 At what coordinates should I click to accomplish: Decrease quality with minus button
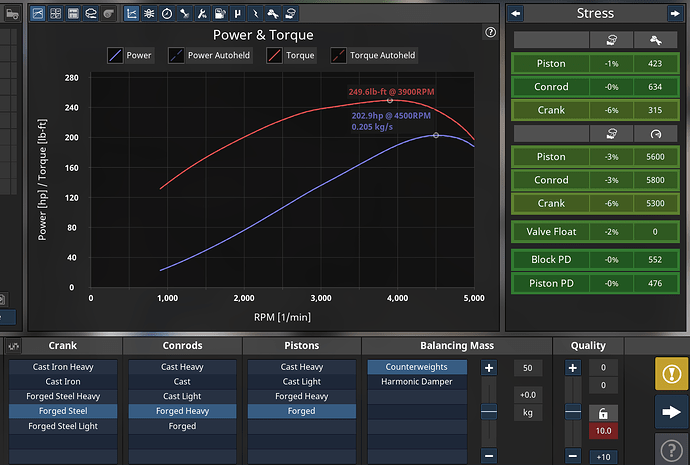(573, 456)
